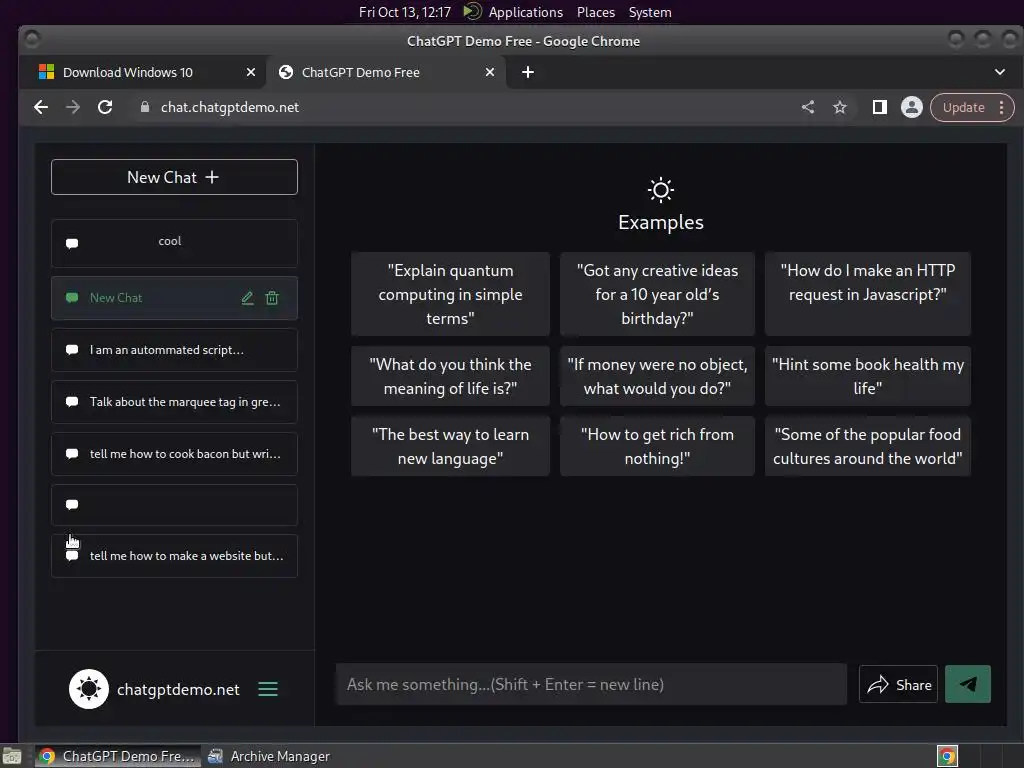This screenshot has width=1024, height=768.
Task: Select the ChatGPT Demo Free tab
Action: [385, 72]
